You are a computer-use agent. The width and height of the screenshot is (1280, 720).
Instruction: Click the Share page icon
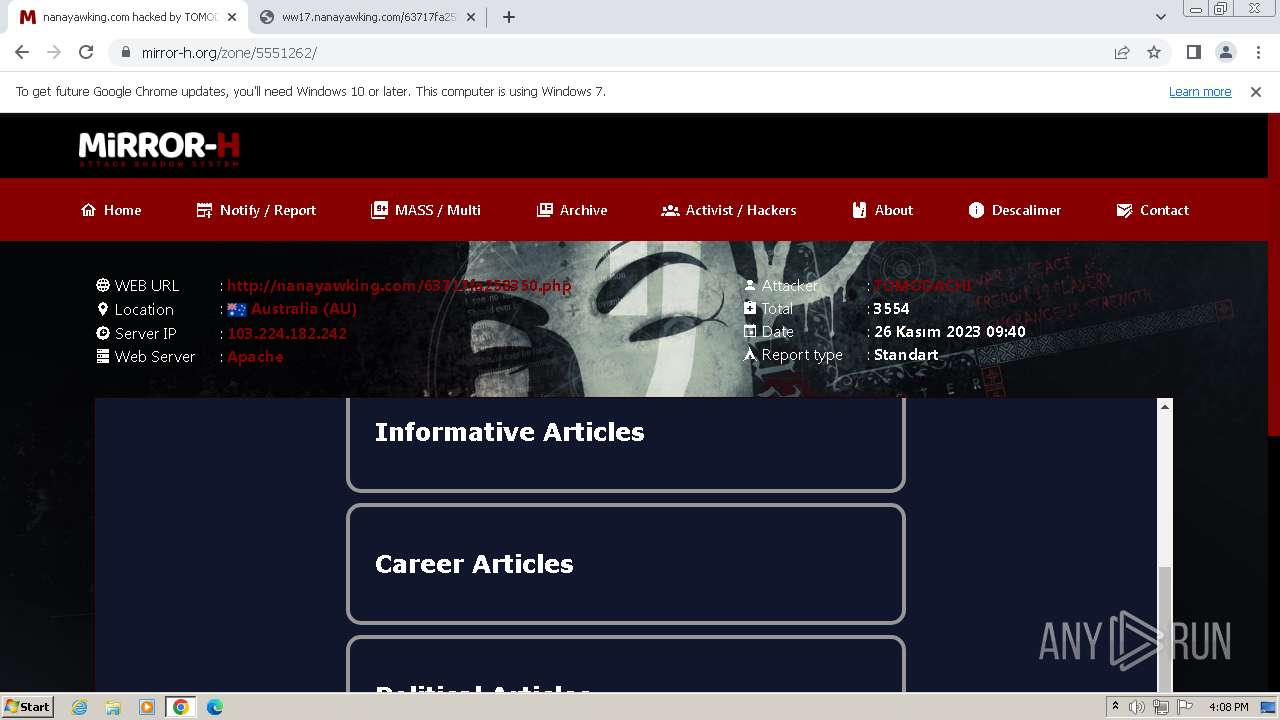(x=1122, y=52)
